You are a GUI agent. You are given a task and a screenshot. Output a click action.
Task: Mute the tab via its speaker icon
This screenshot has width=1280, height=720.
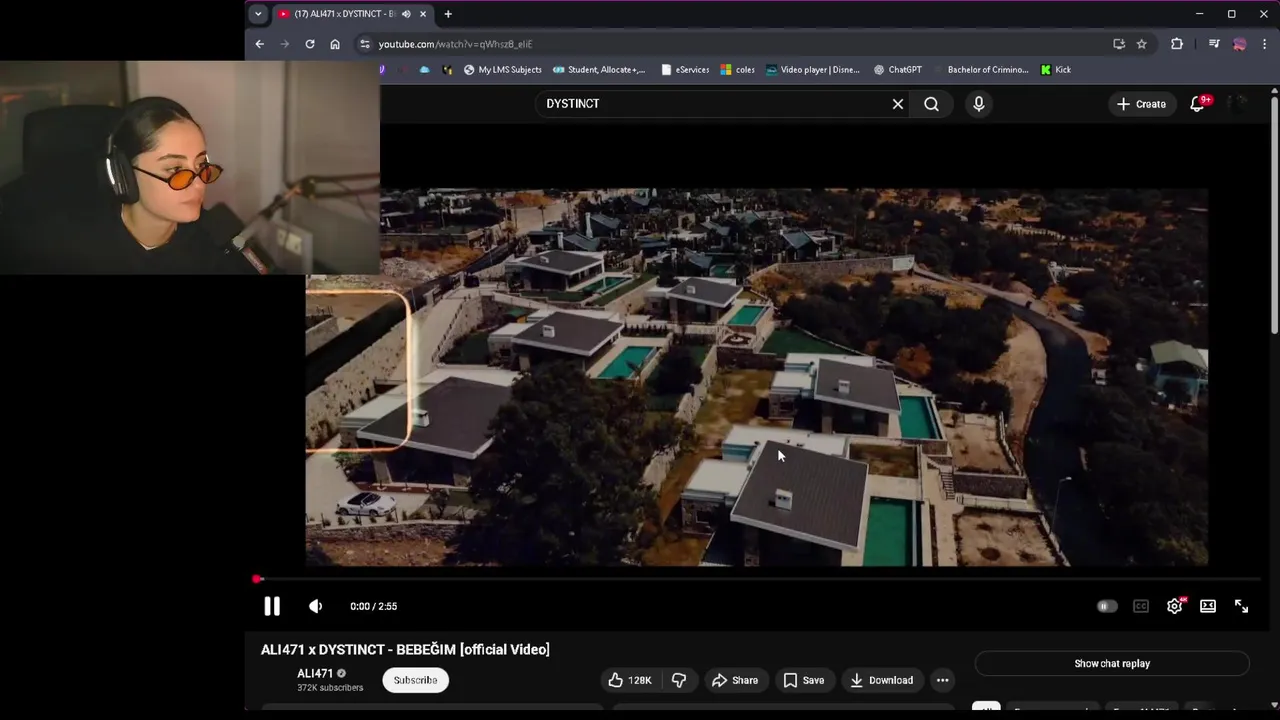(x=406, y=14)
